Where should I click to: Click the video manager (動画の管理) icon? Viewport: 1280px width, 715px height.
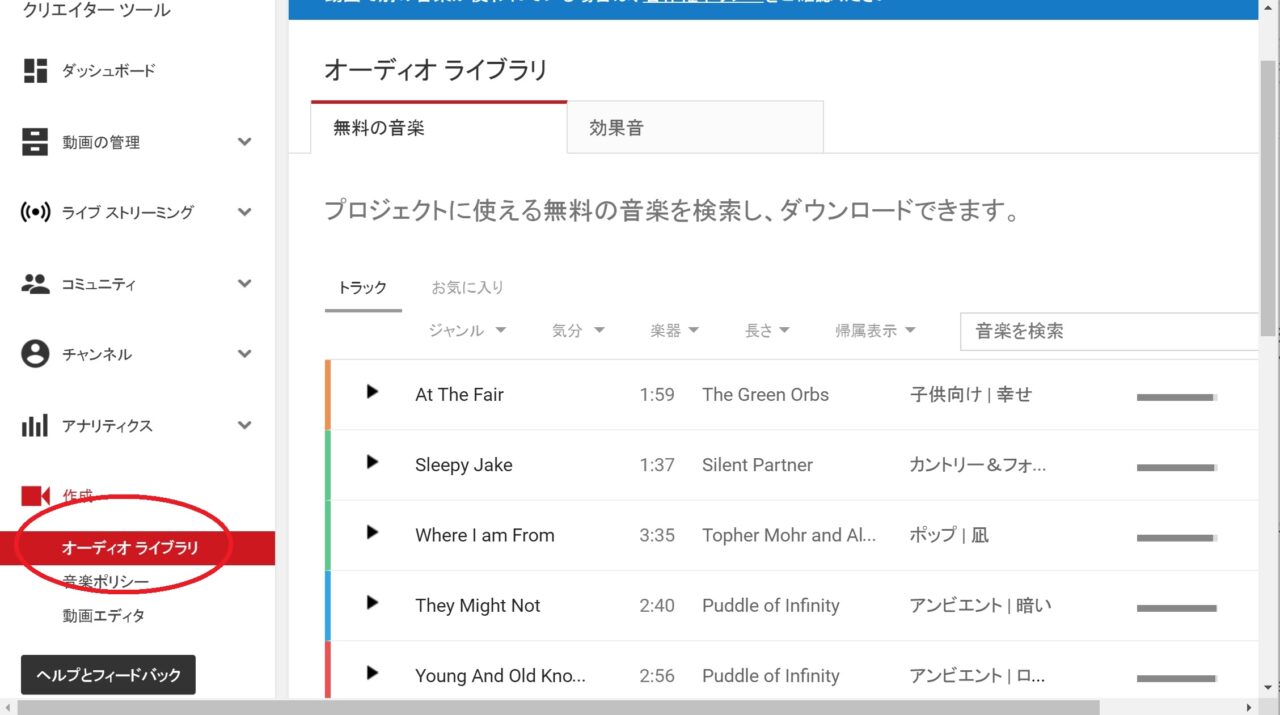(35, 142)
